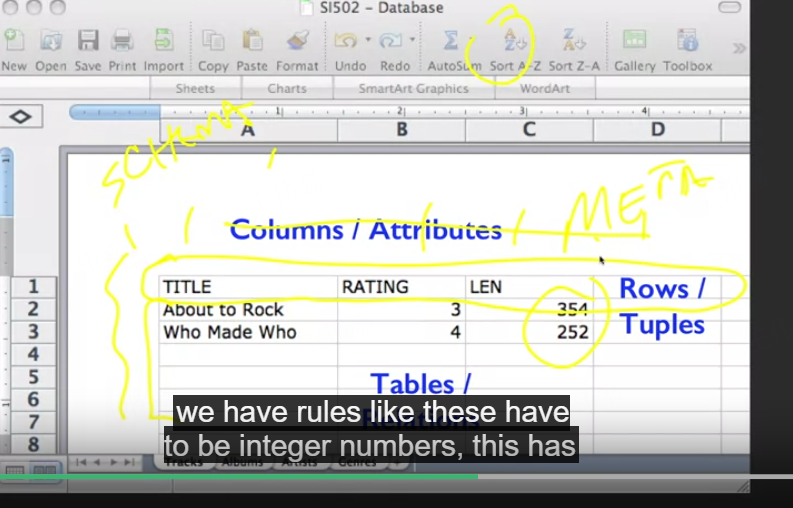Image resolution: width=793 pixels, height=508 pixels.
Task: Show more toolbar items via overflow chevrons
Action: coord(739,48)
